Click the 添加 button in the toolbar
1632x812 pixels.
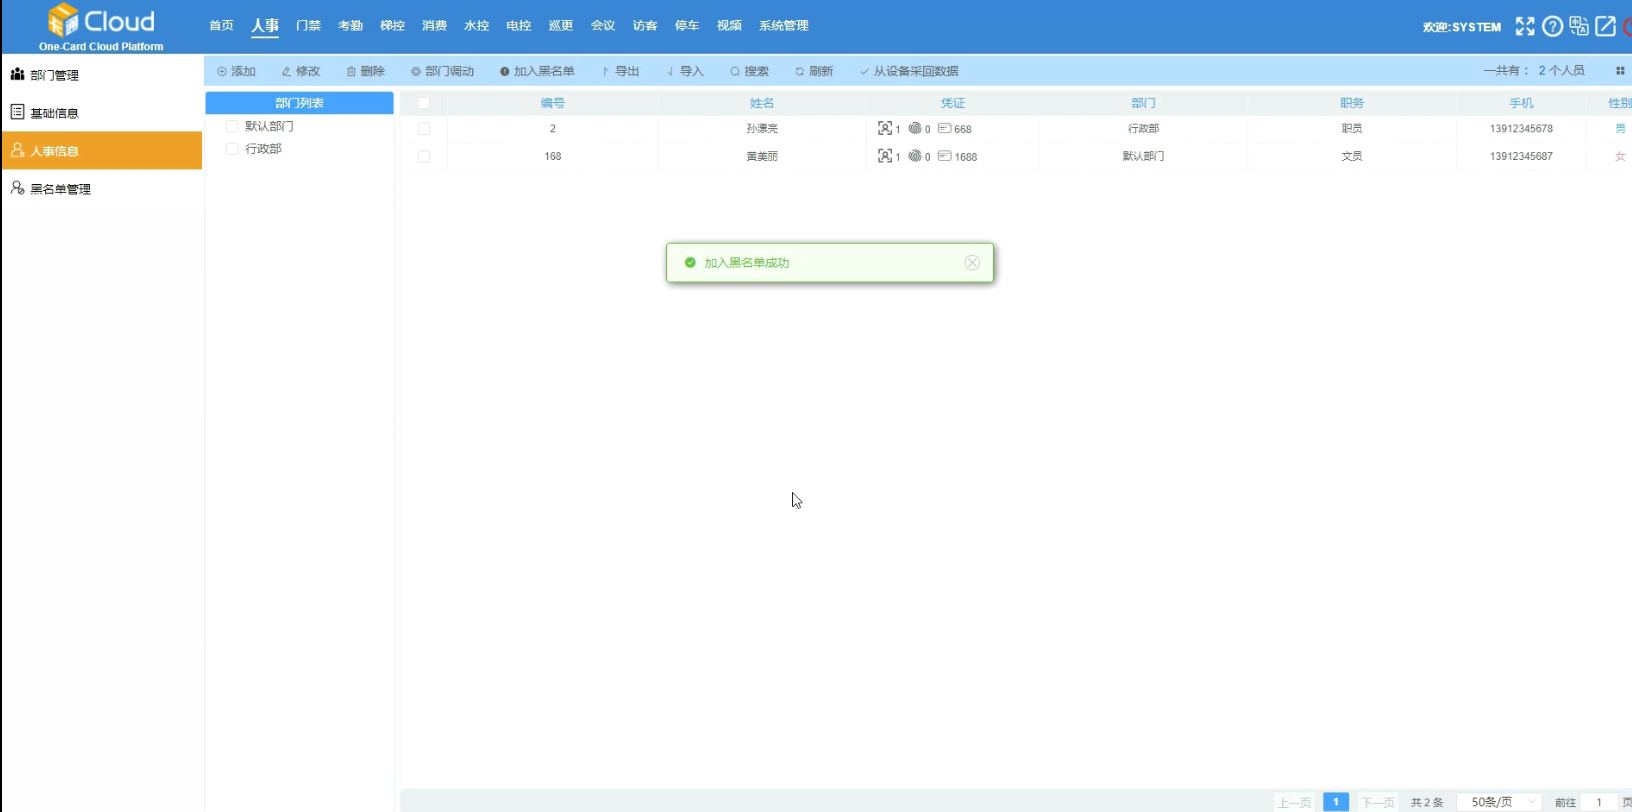coord(237,71)
